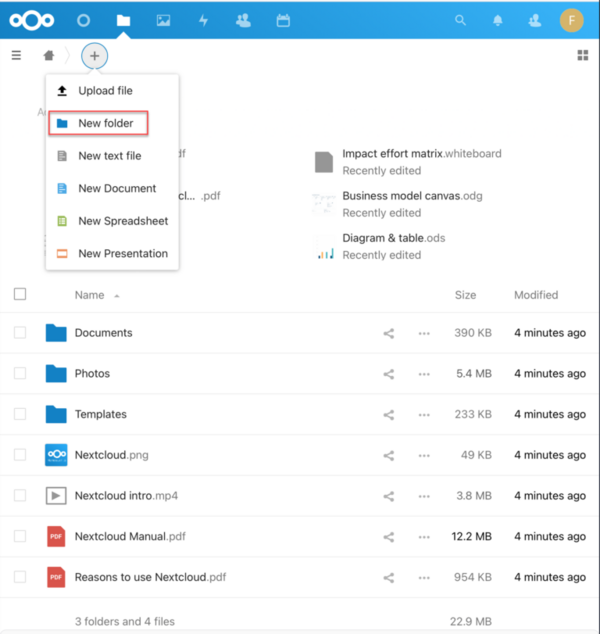The image size is (600, 634).
Task: Select the Documents row checkbox
Action: pyautogui.click(x=20, y=332)
